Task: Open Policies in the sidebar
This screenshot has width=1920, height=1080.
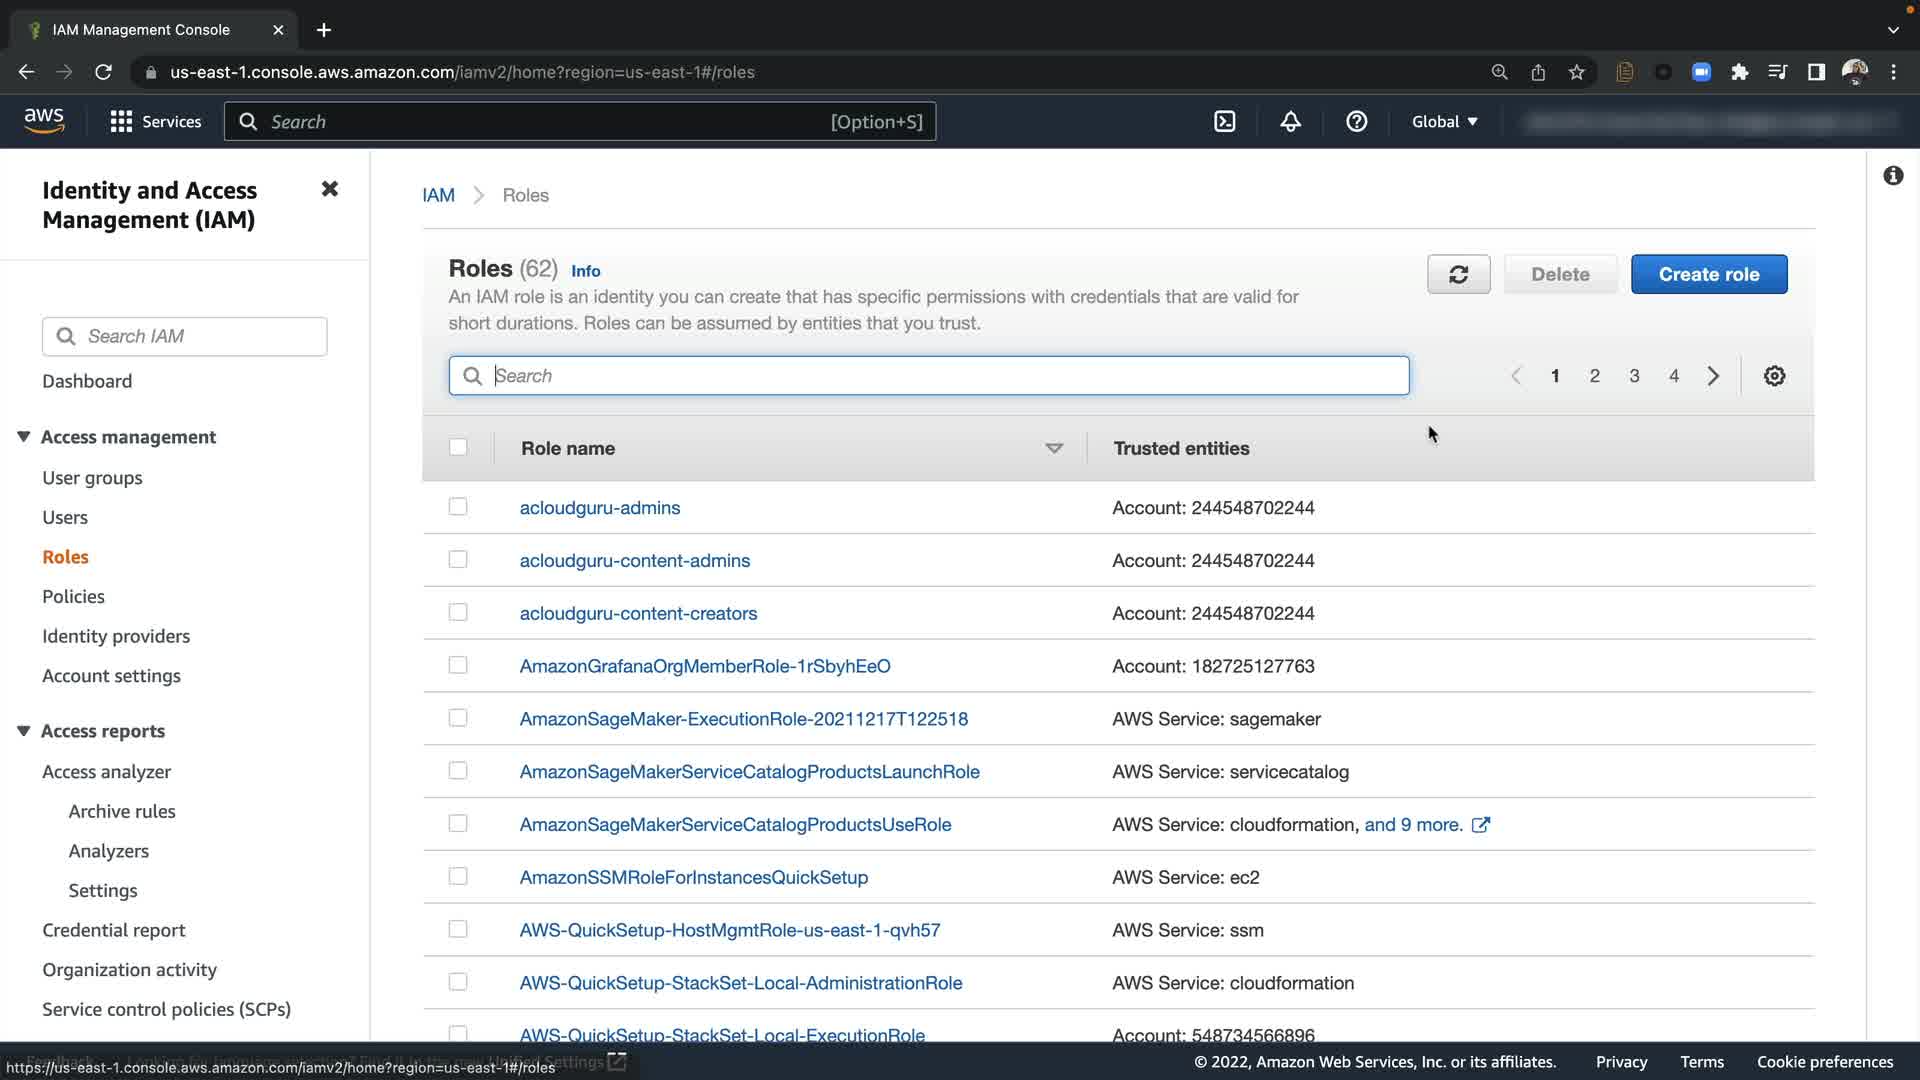Action: pos(73,597)
